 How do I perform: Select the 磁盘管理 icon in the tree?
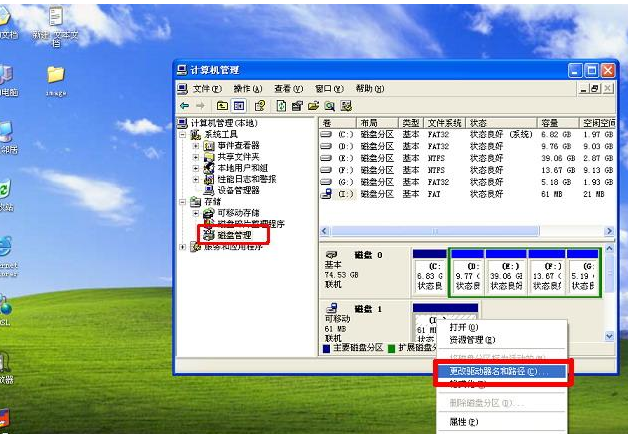click(x=209, y=235)
